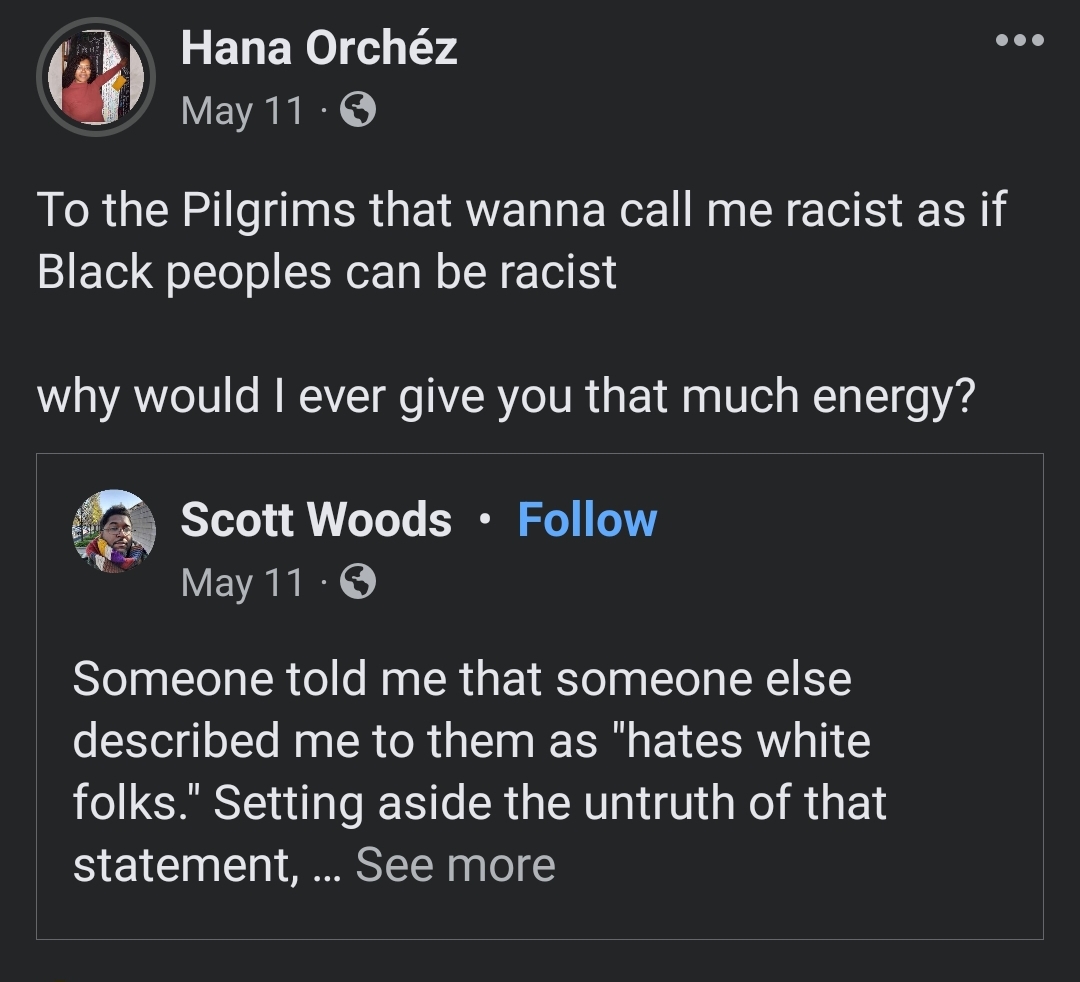Open the three-dot post options menu
The height and width of the screenshot is (982, 1080).
tap(1019, 42)
